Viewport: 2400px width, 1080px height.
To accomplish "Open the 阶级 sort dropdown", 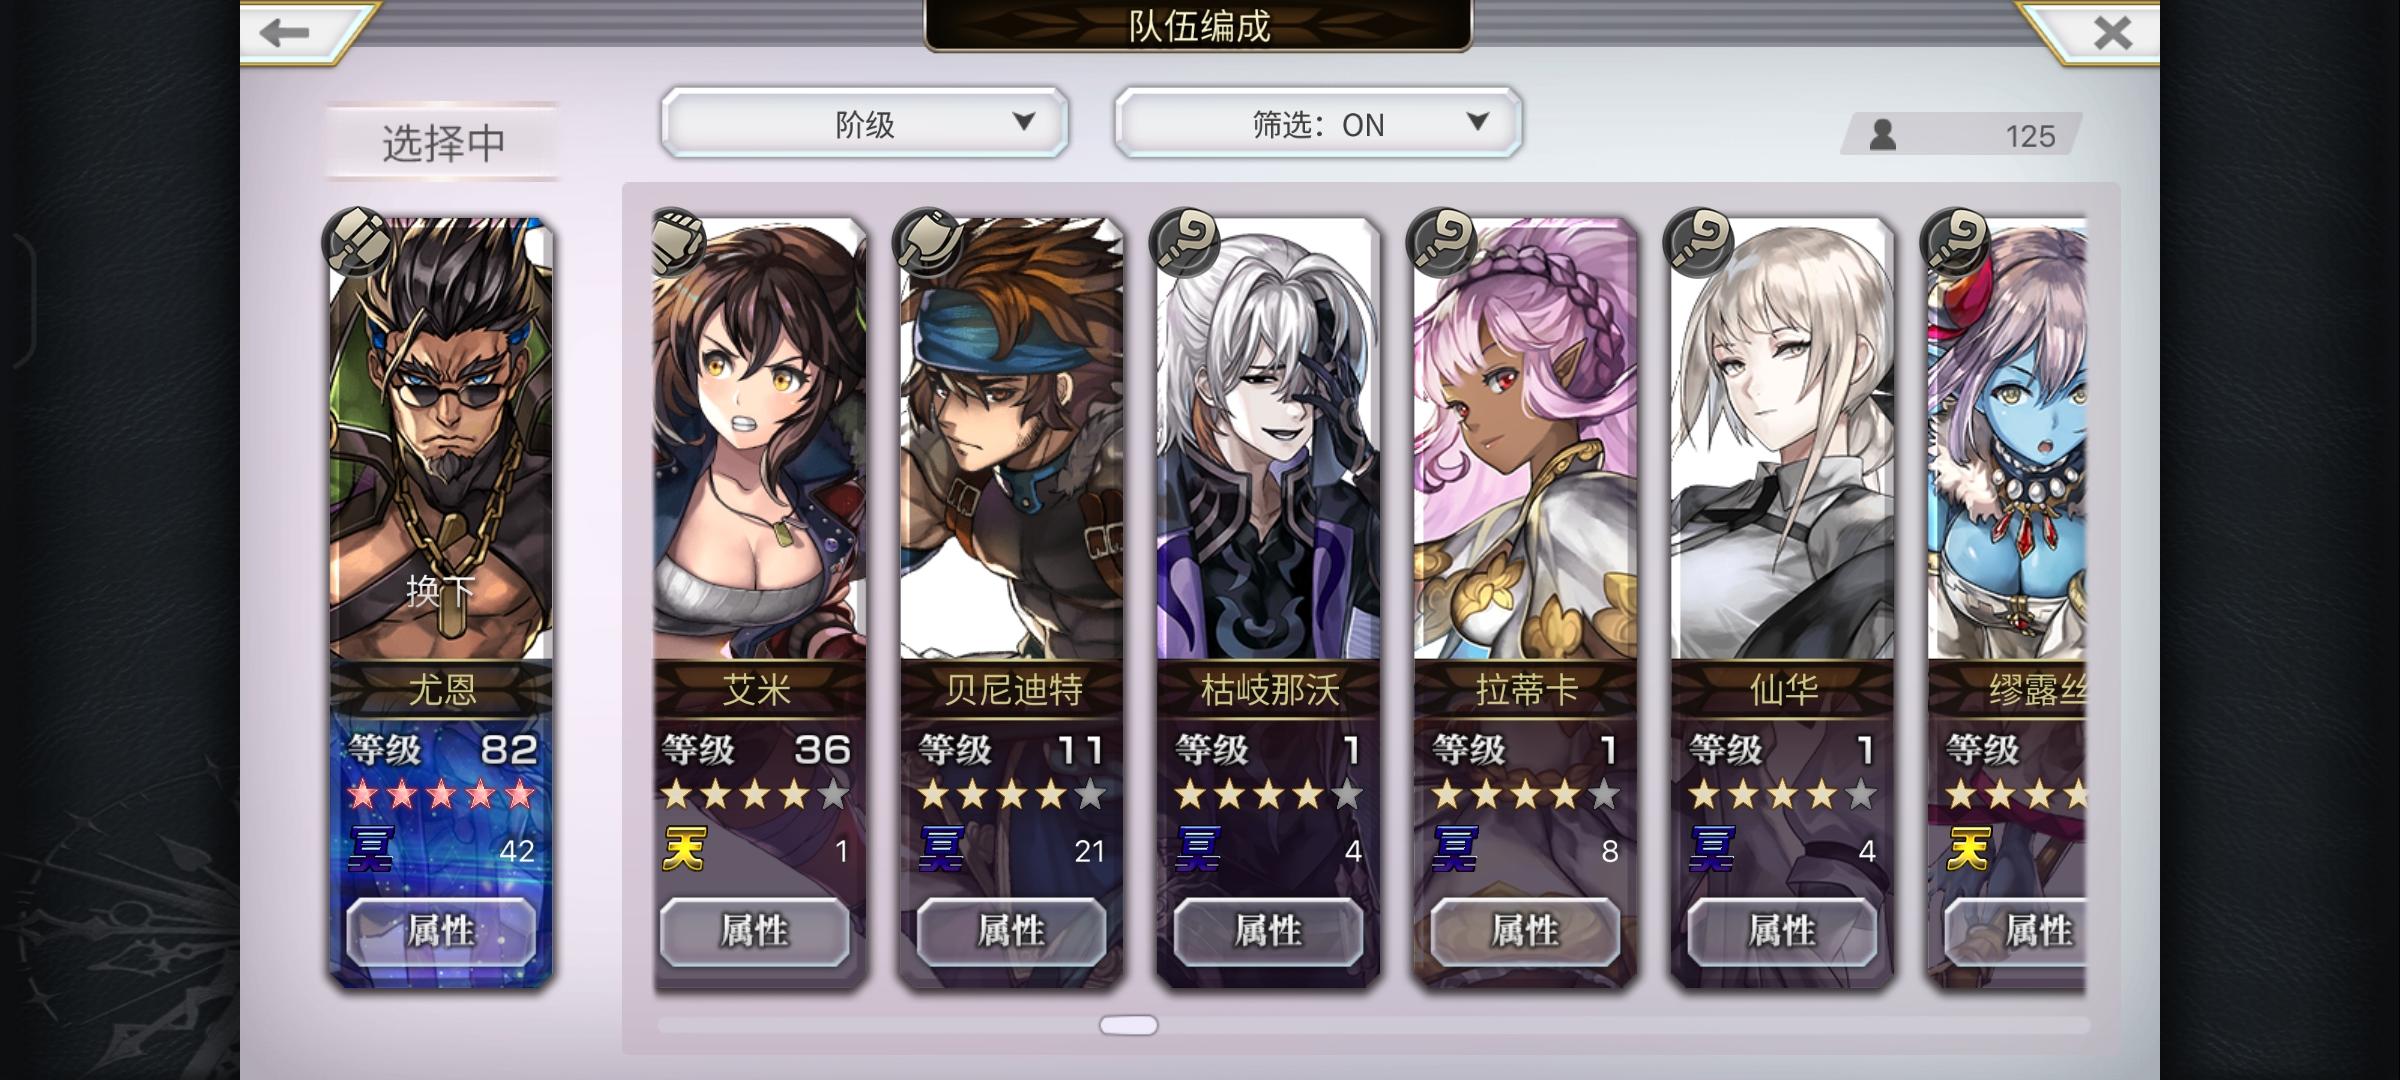I will (x=865, y=123).
